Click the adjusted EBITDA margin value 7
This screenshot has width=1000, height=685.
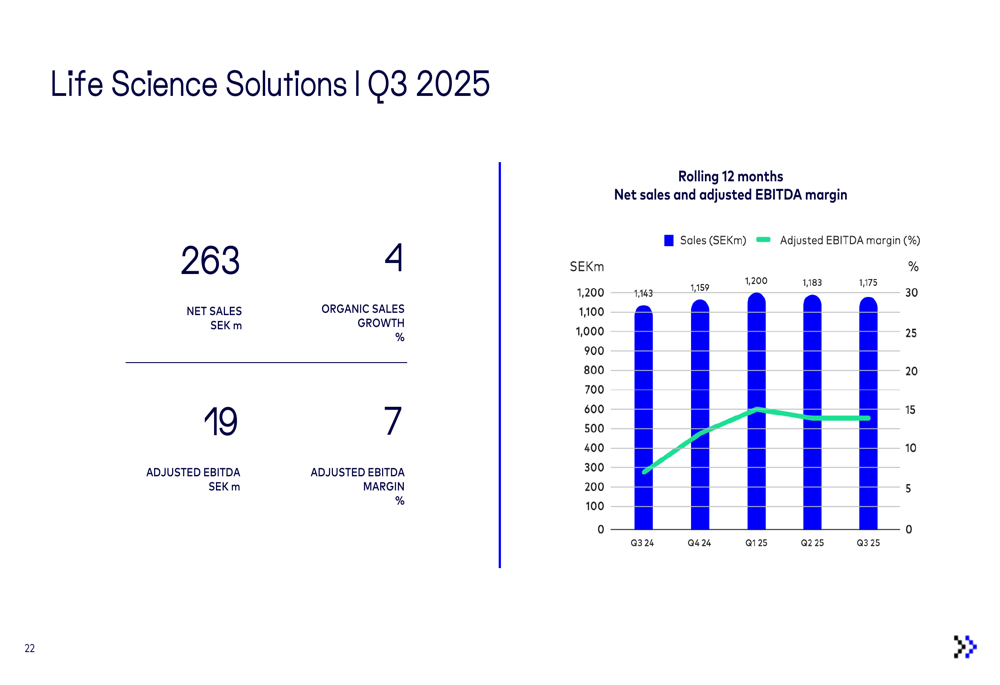tap(393, 422)
